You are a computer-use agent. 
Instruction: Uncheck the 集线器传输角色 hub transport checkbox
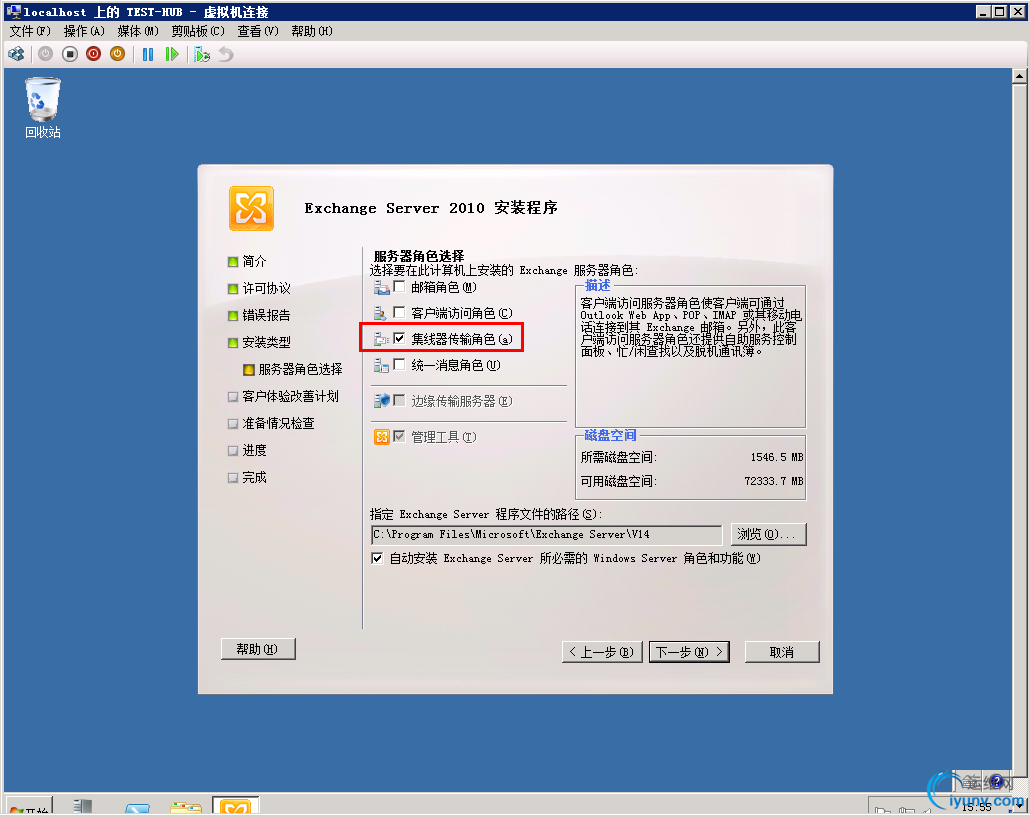(x=399, y=338)
